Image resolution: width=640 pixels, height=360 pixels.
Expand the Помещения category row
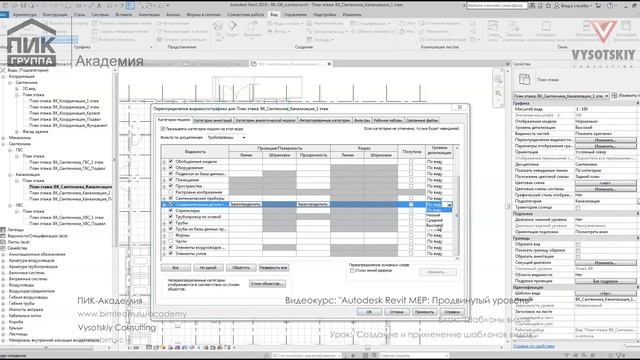[x=164, y=180]
